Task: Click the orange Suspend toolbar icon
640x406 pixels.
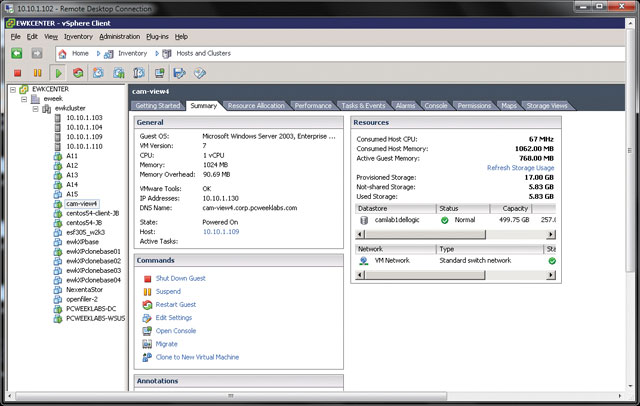Action: [38, 73]
